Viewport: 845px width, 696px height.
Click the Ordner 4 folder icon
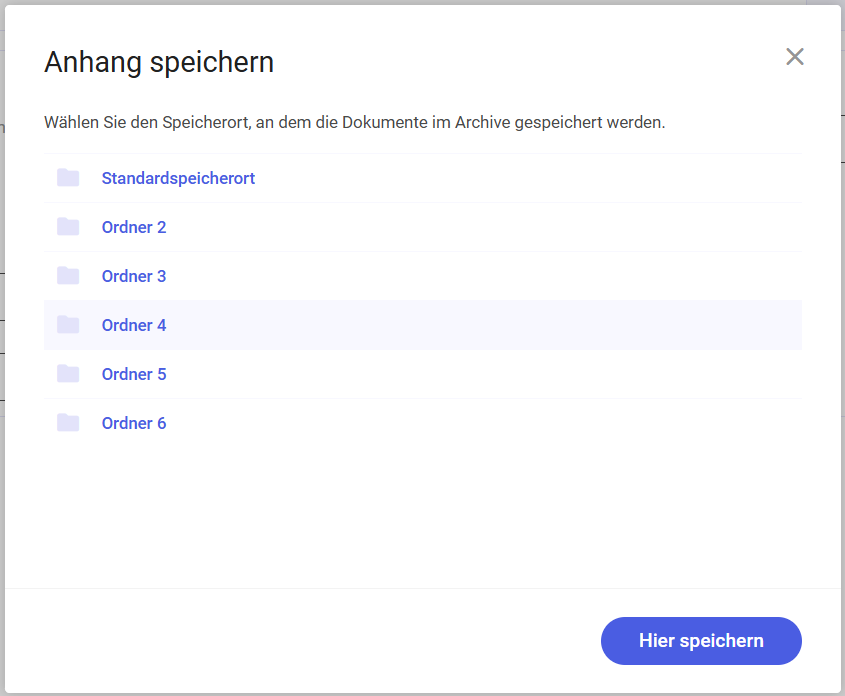click(68, 325)
